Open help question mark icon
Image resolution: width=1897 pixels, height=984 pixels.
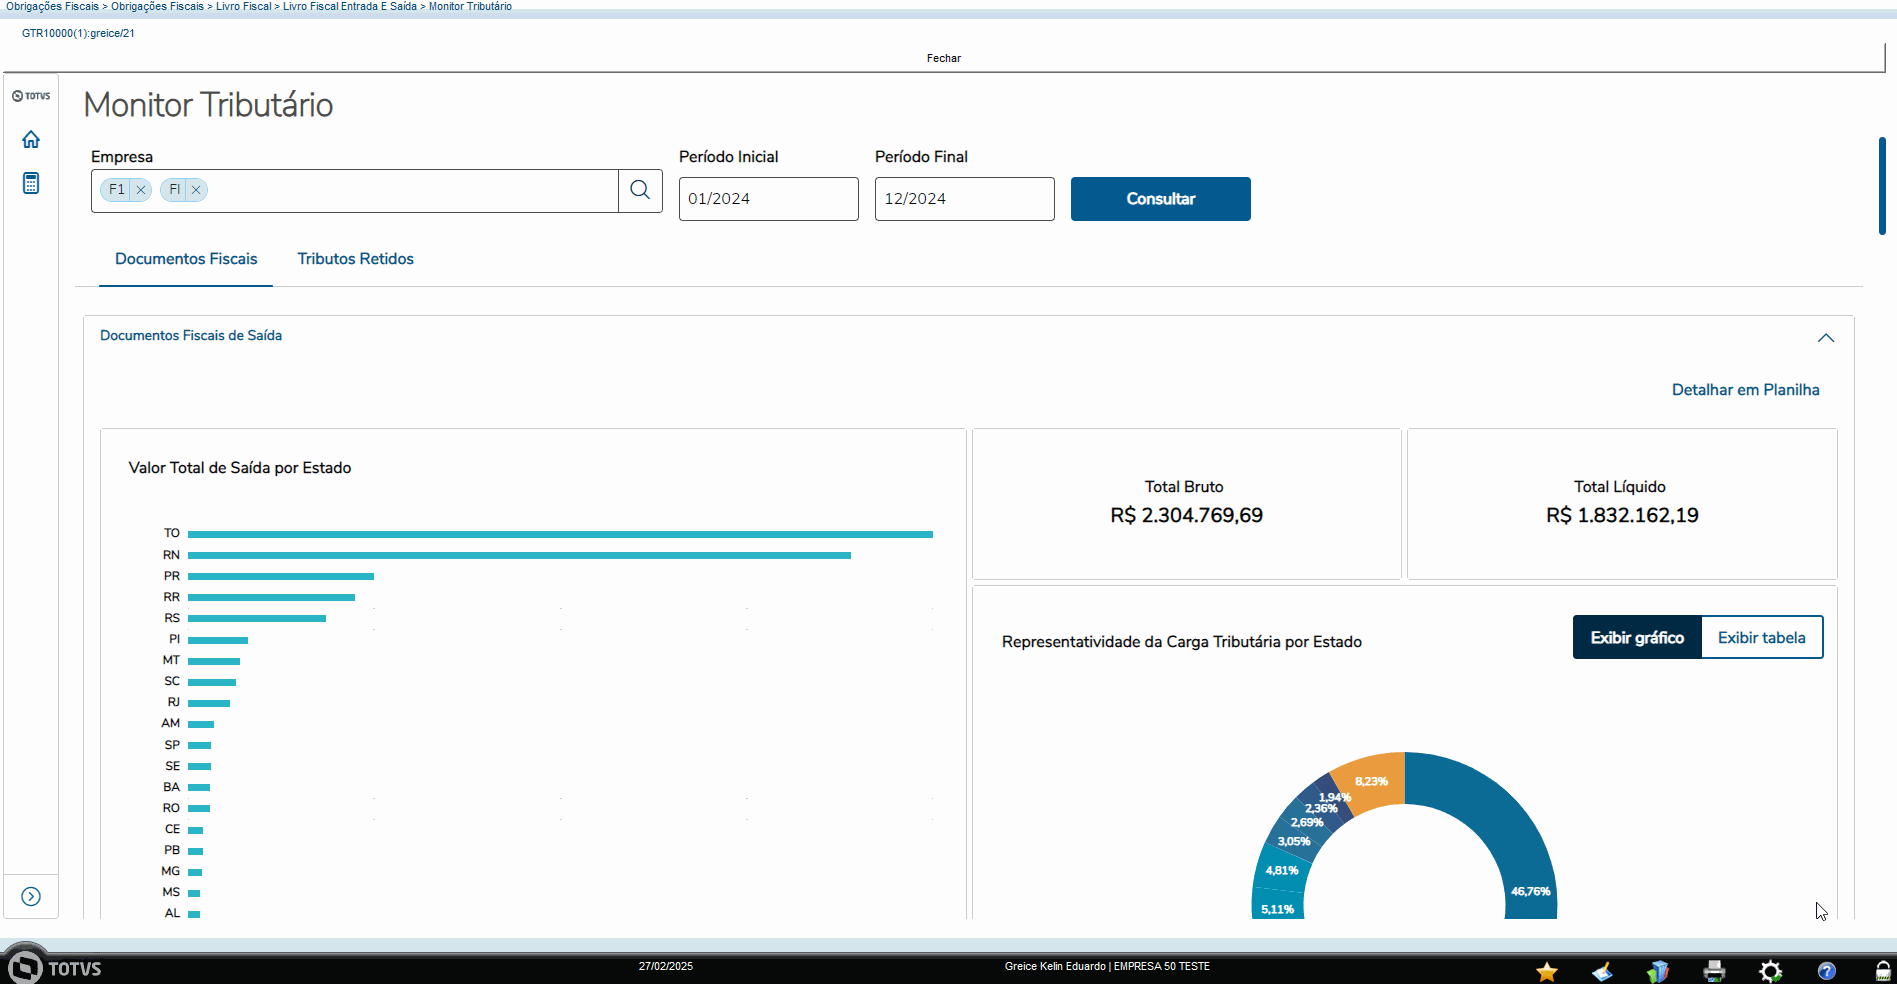[x=1827, y=971]
